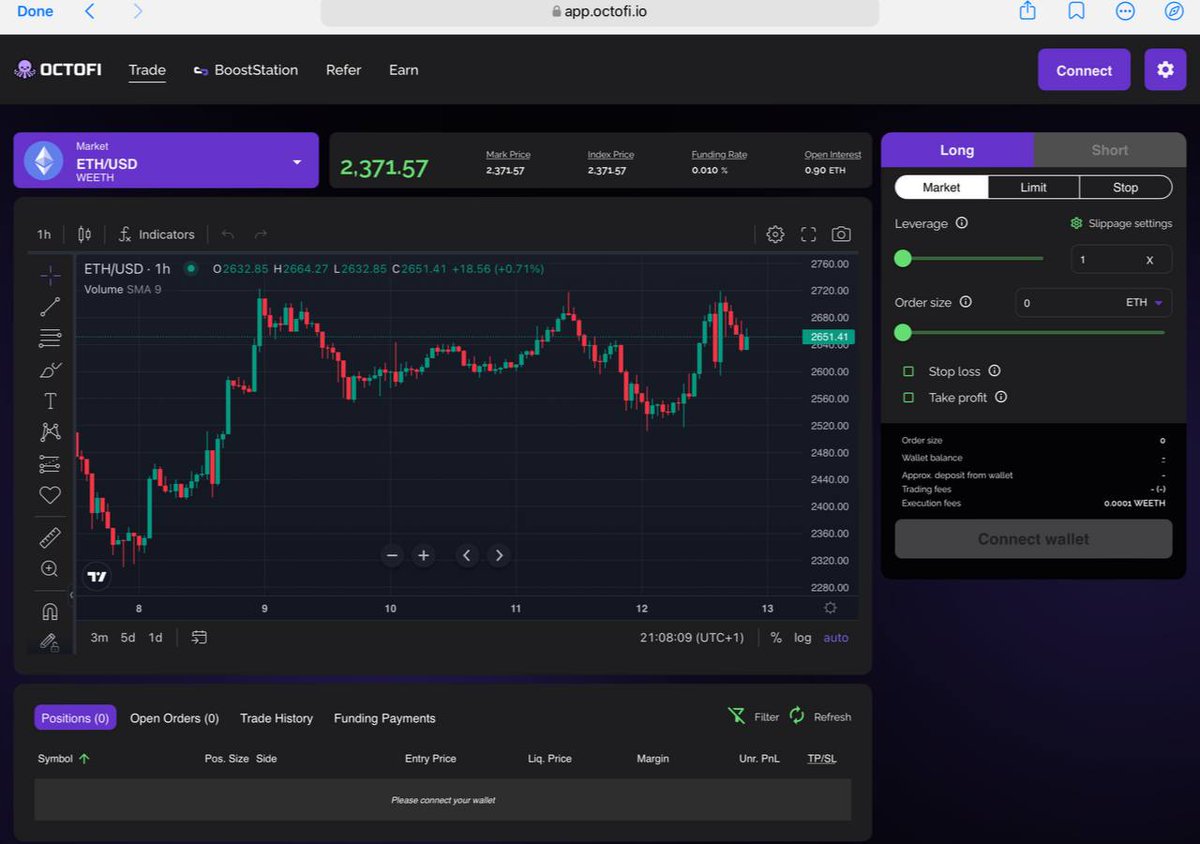Select the crosshair cursor tool

tap(50, 275)
